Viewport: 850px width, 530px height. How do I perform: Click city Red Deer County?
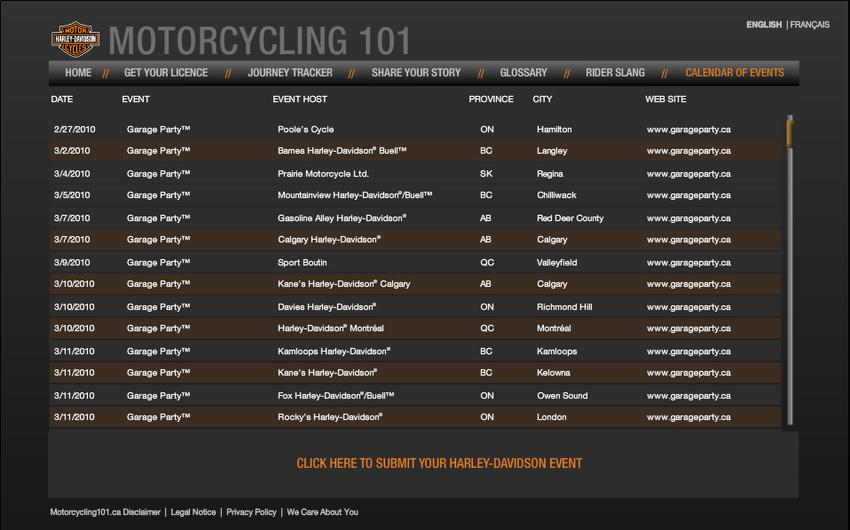(x=570, y=218)
